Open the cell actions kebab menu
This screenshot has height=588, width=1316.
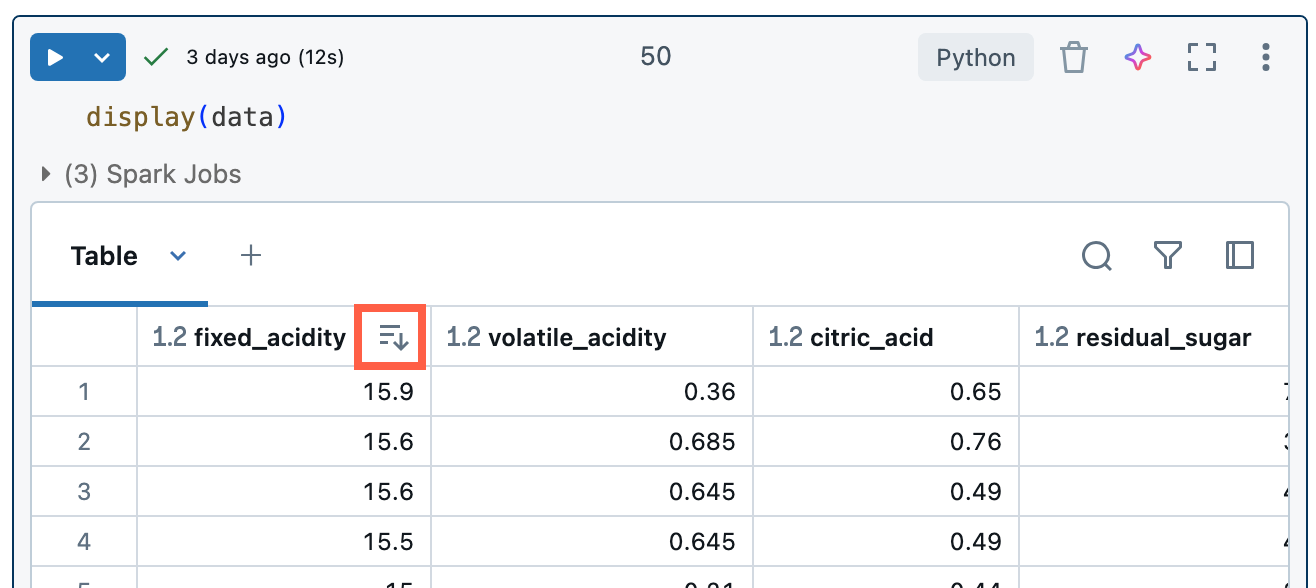(x=1265, y=57)
